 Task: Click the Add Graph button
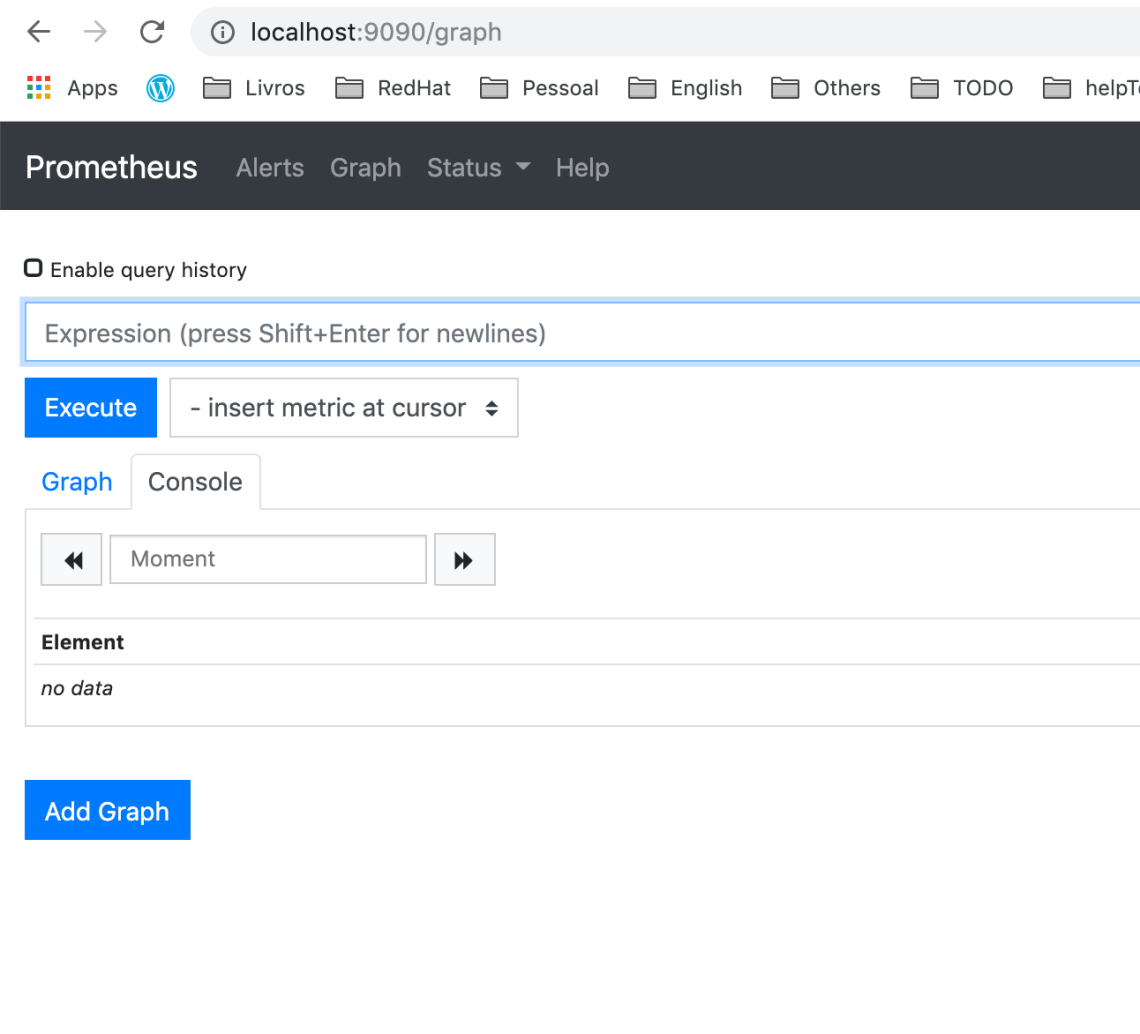(x=107, y=810)
